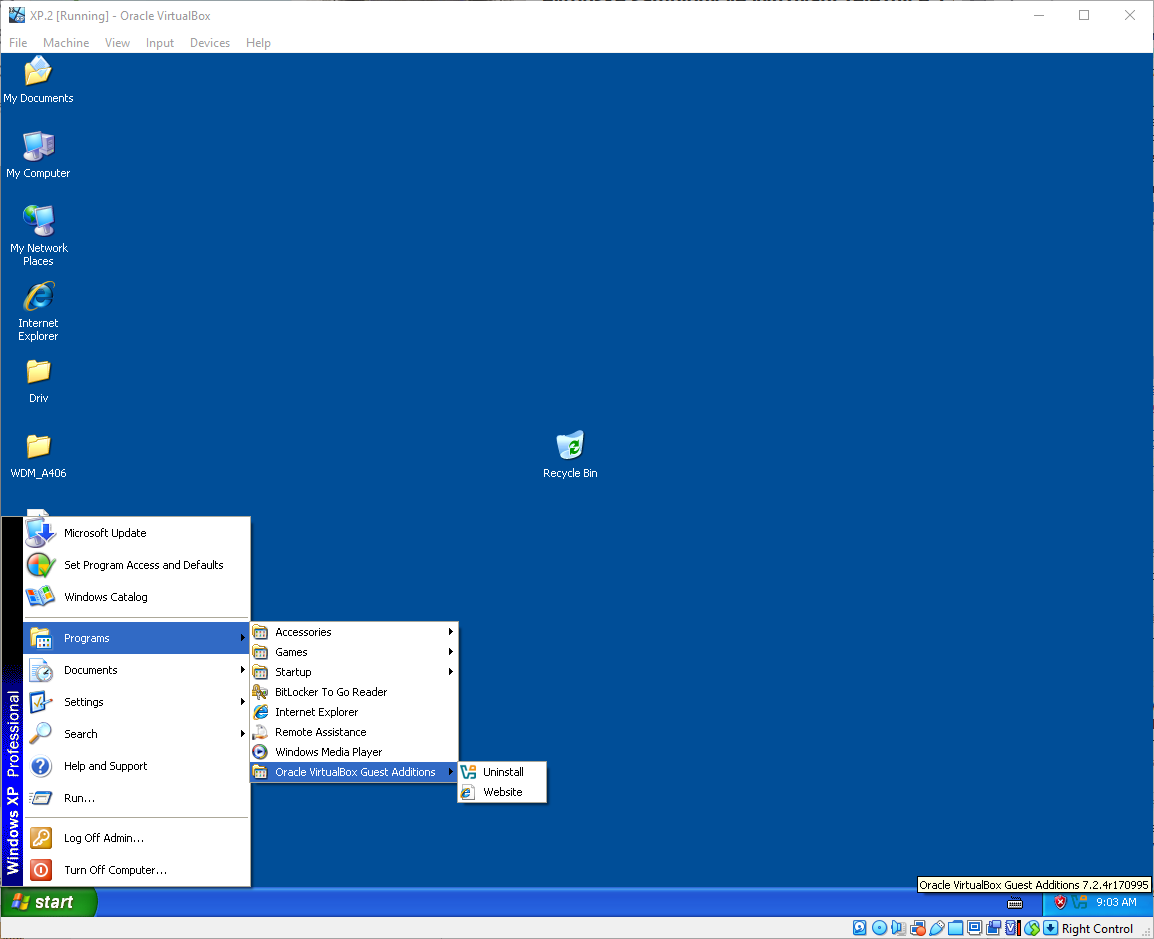Expand the Settings submenu arrow
The image size is (1154, 939).
coord(242,702)
